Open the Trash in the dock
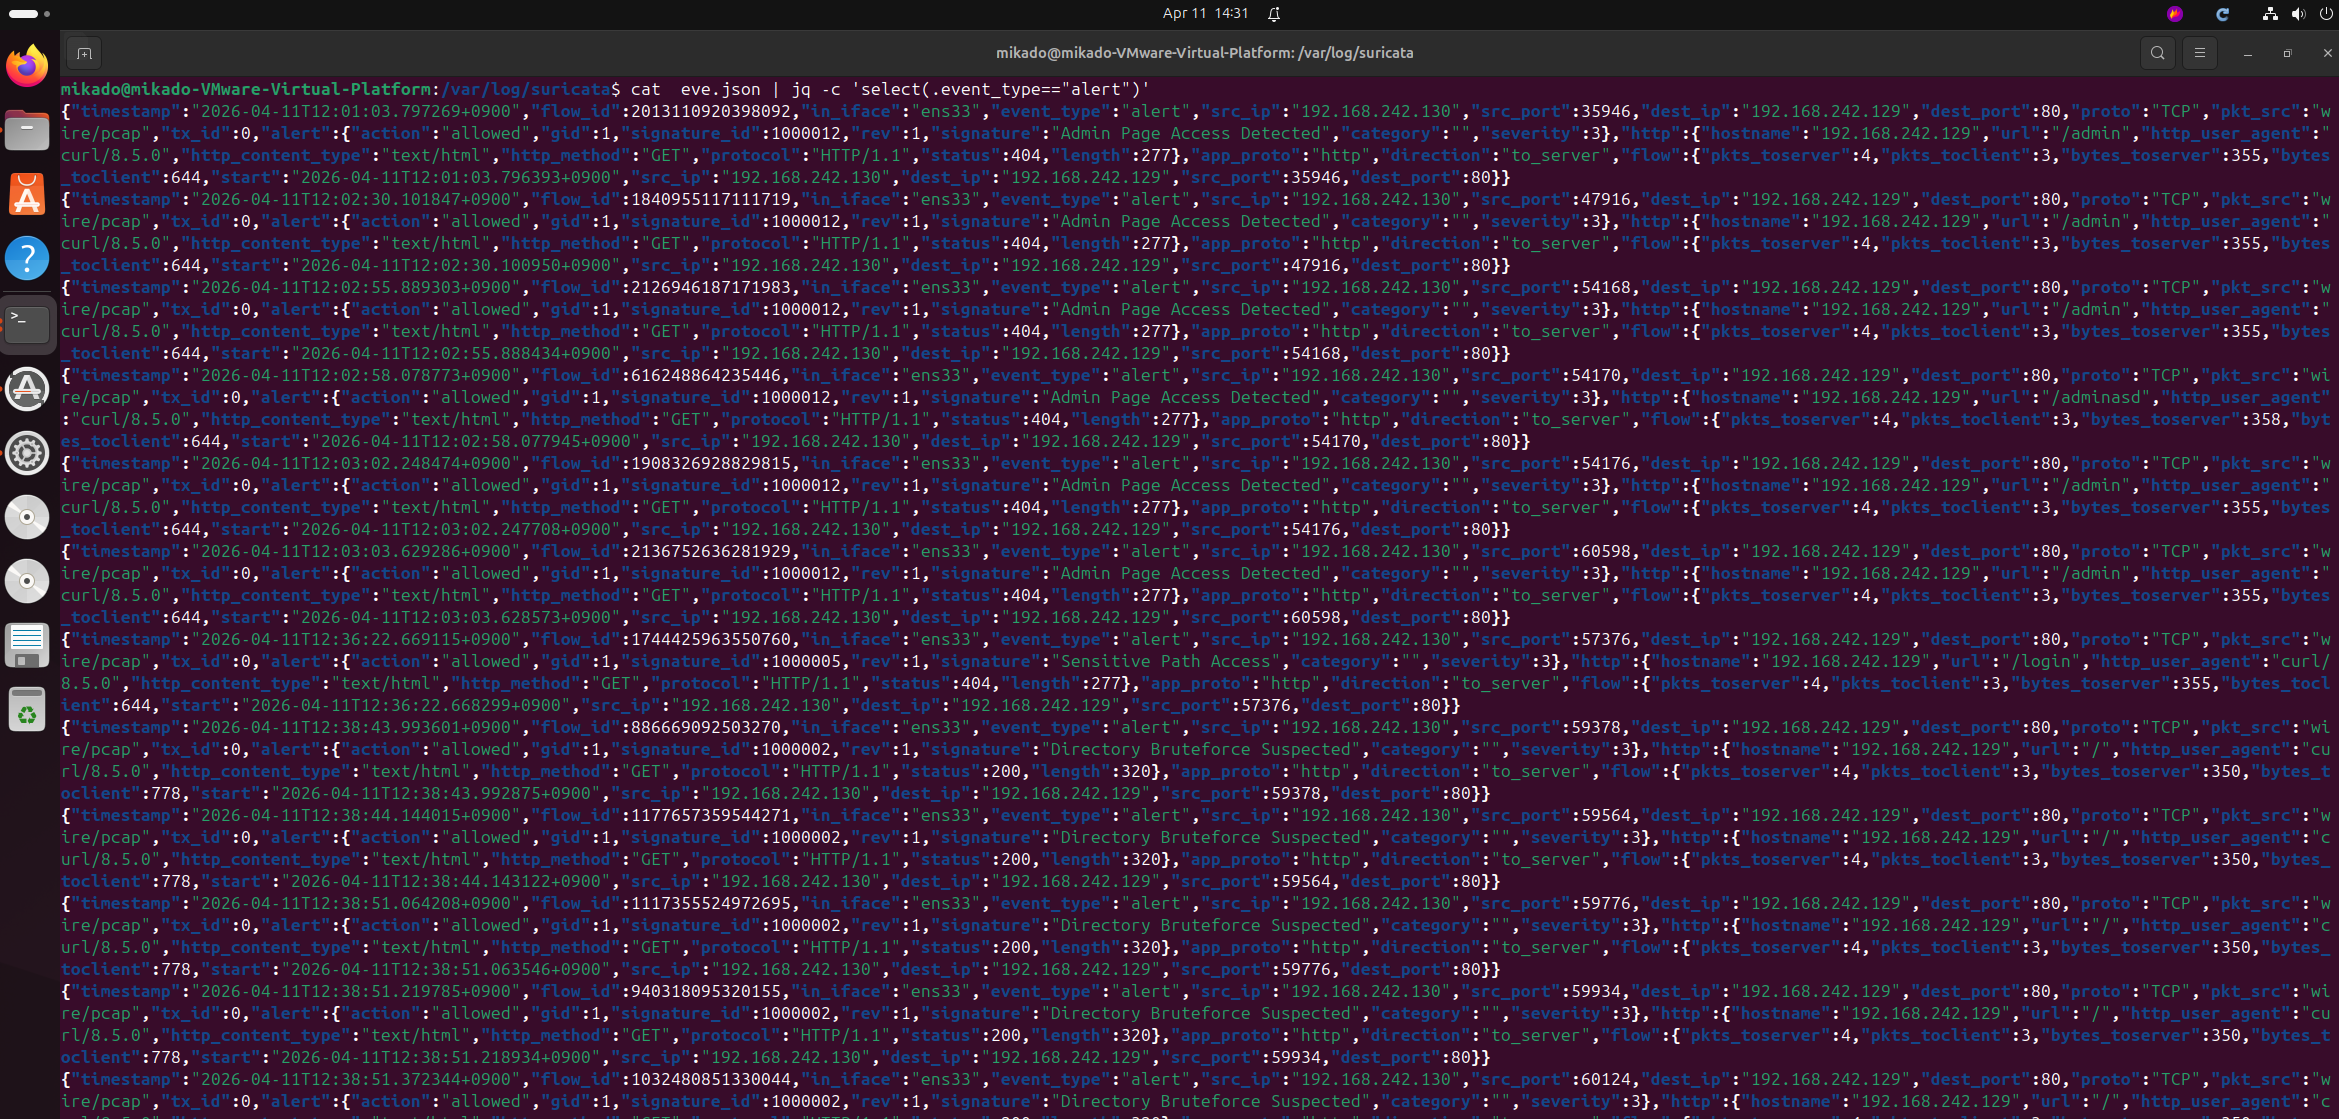 tap(27, 710)
